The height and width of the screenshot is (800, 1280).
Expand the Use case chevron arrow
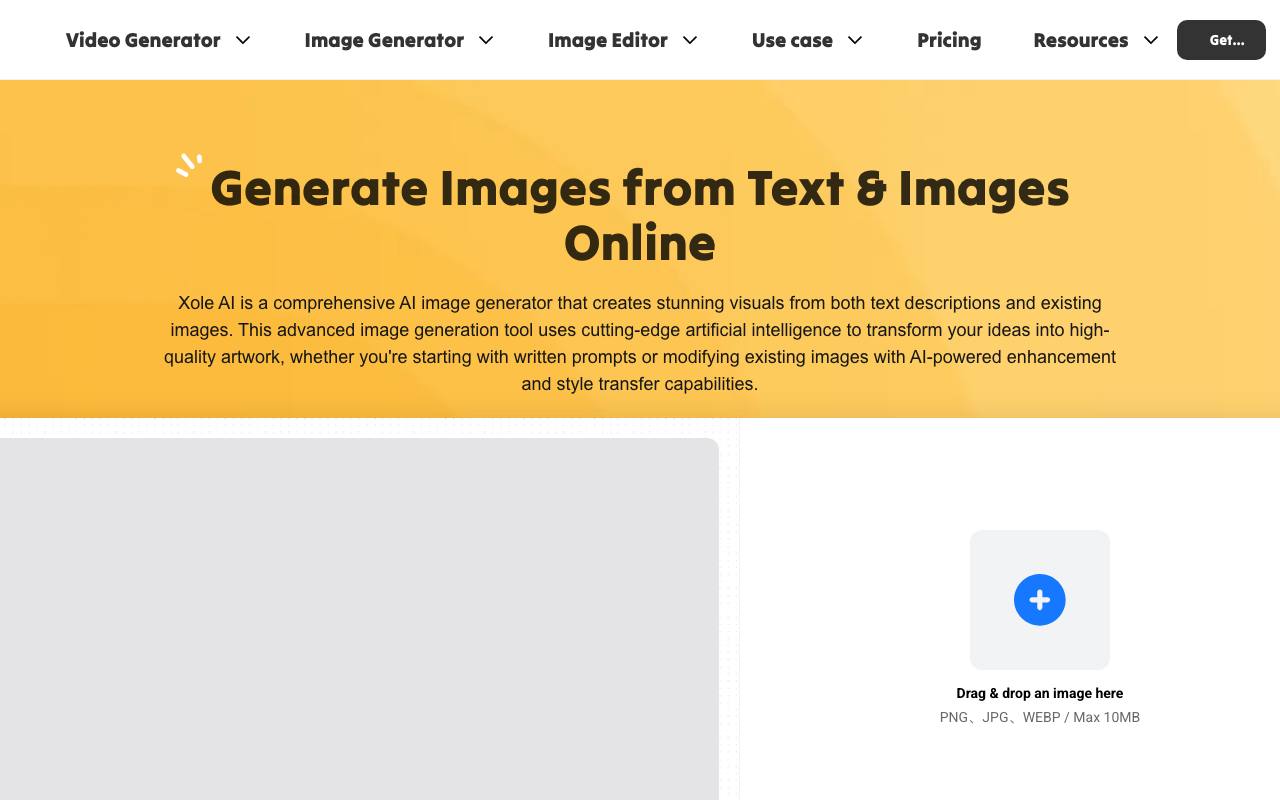tap(855, 40)
